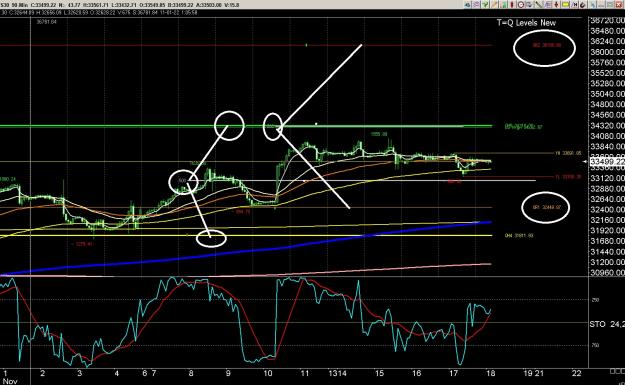Select the orange pencil drawing tool icon

click(494, 4)
